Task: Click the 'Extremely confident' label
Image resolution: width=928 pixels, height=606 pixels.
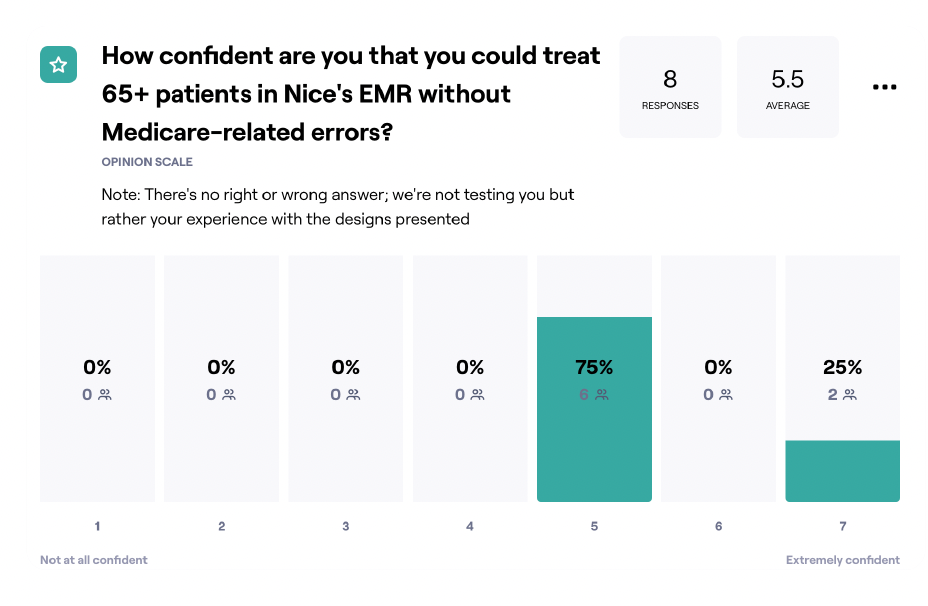Action: tap(843, 560)
